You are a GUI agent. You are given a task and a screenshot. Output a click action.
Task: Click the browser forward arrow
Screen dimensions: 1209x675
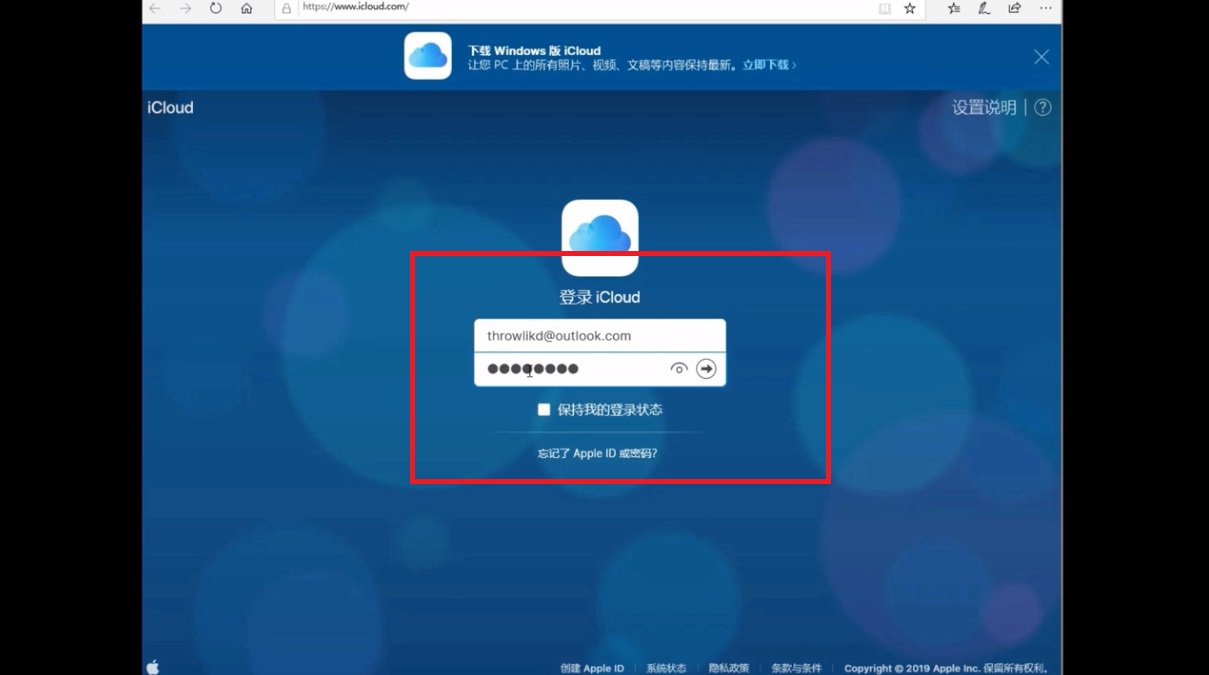click(x=185, y=8)
